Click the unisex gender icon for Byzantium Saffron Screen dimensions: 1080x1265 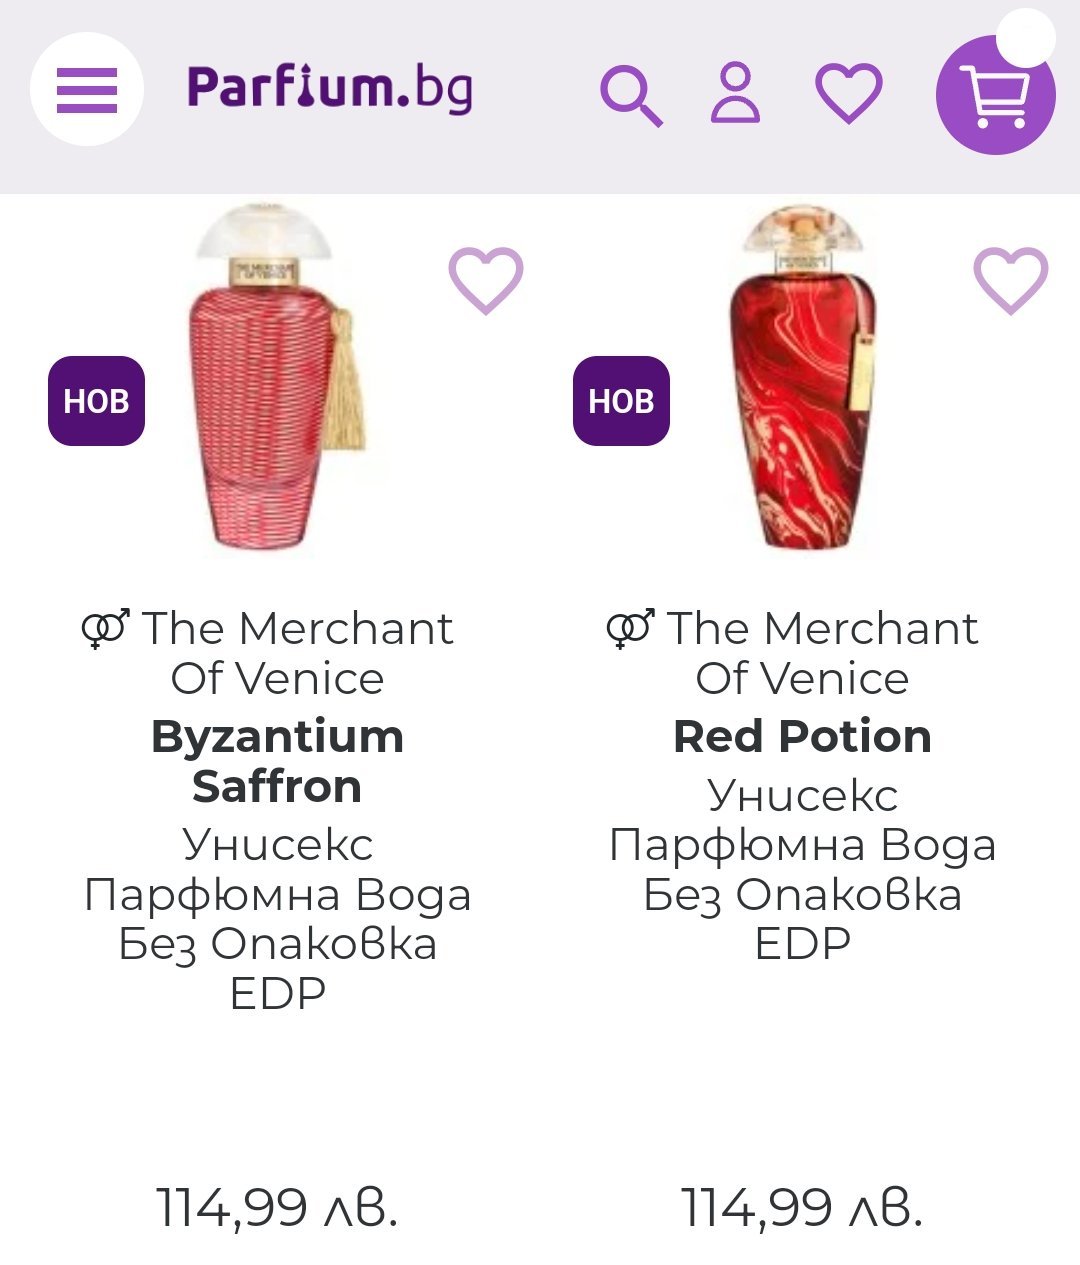[x=105, y=629]
